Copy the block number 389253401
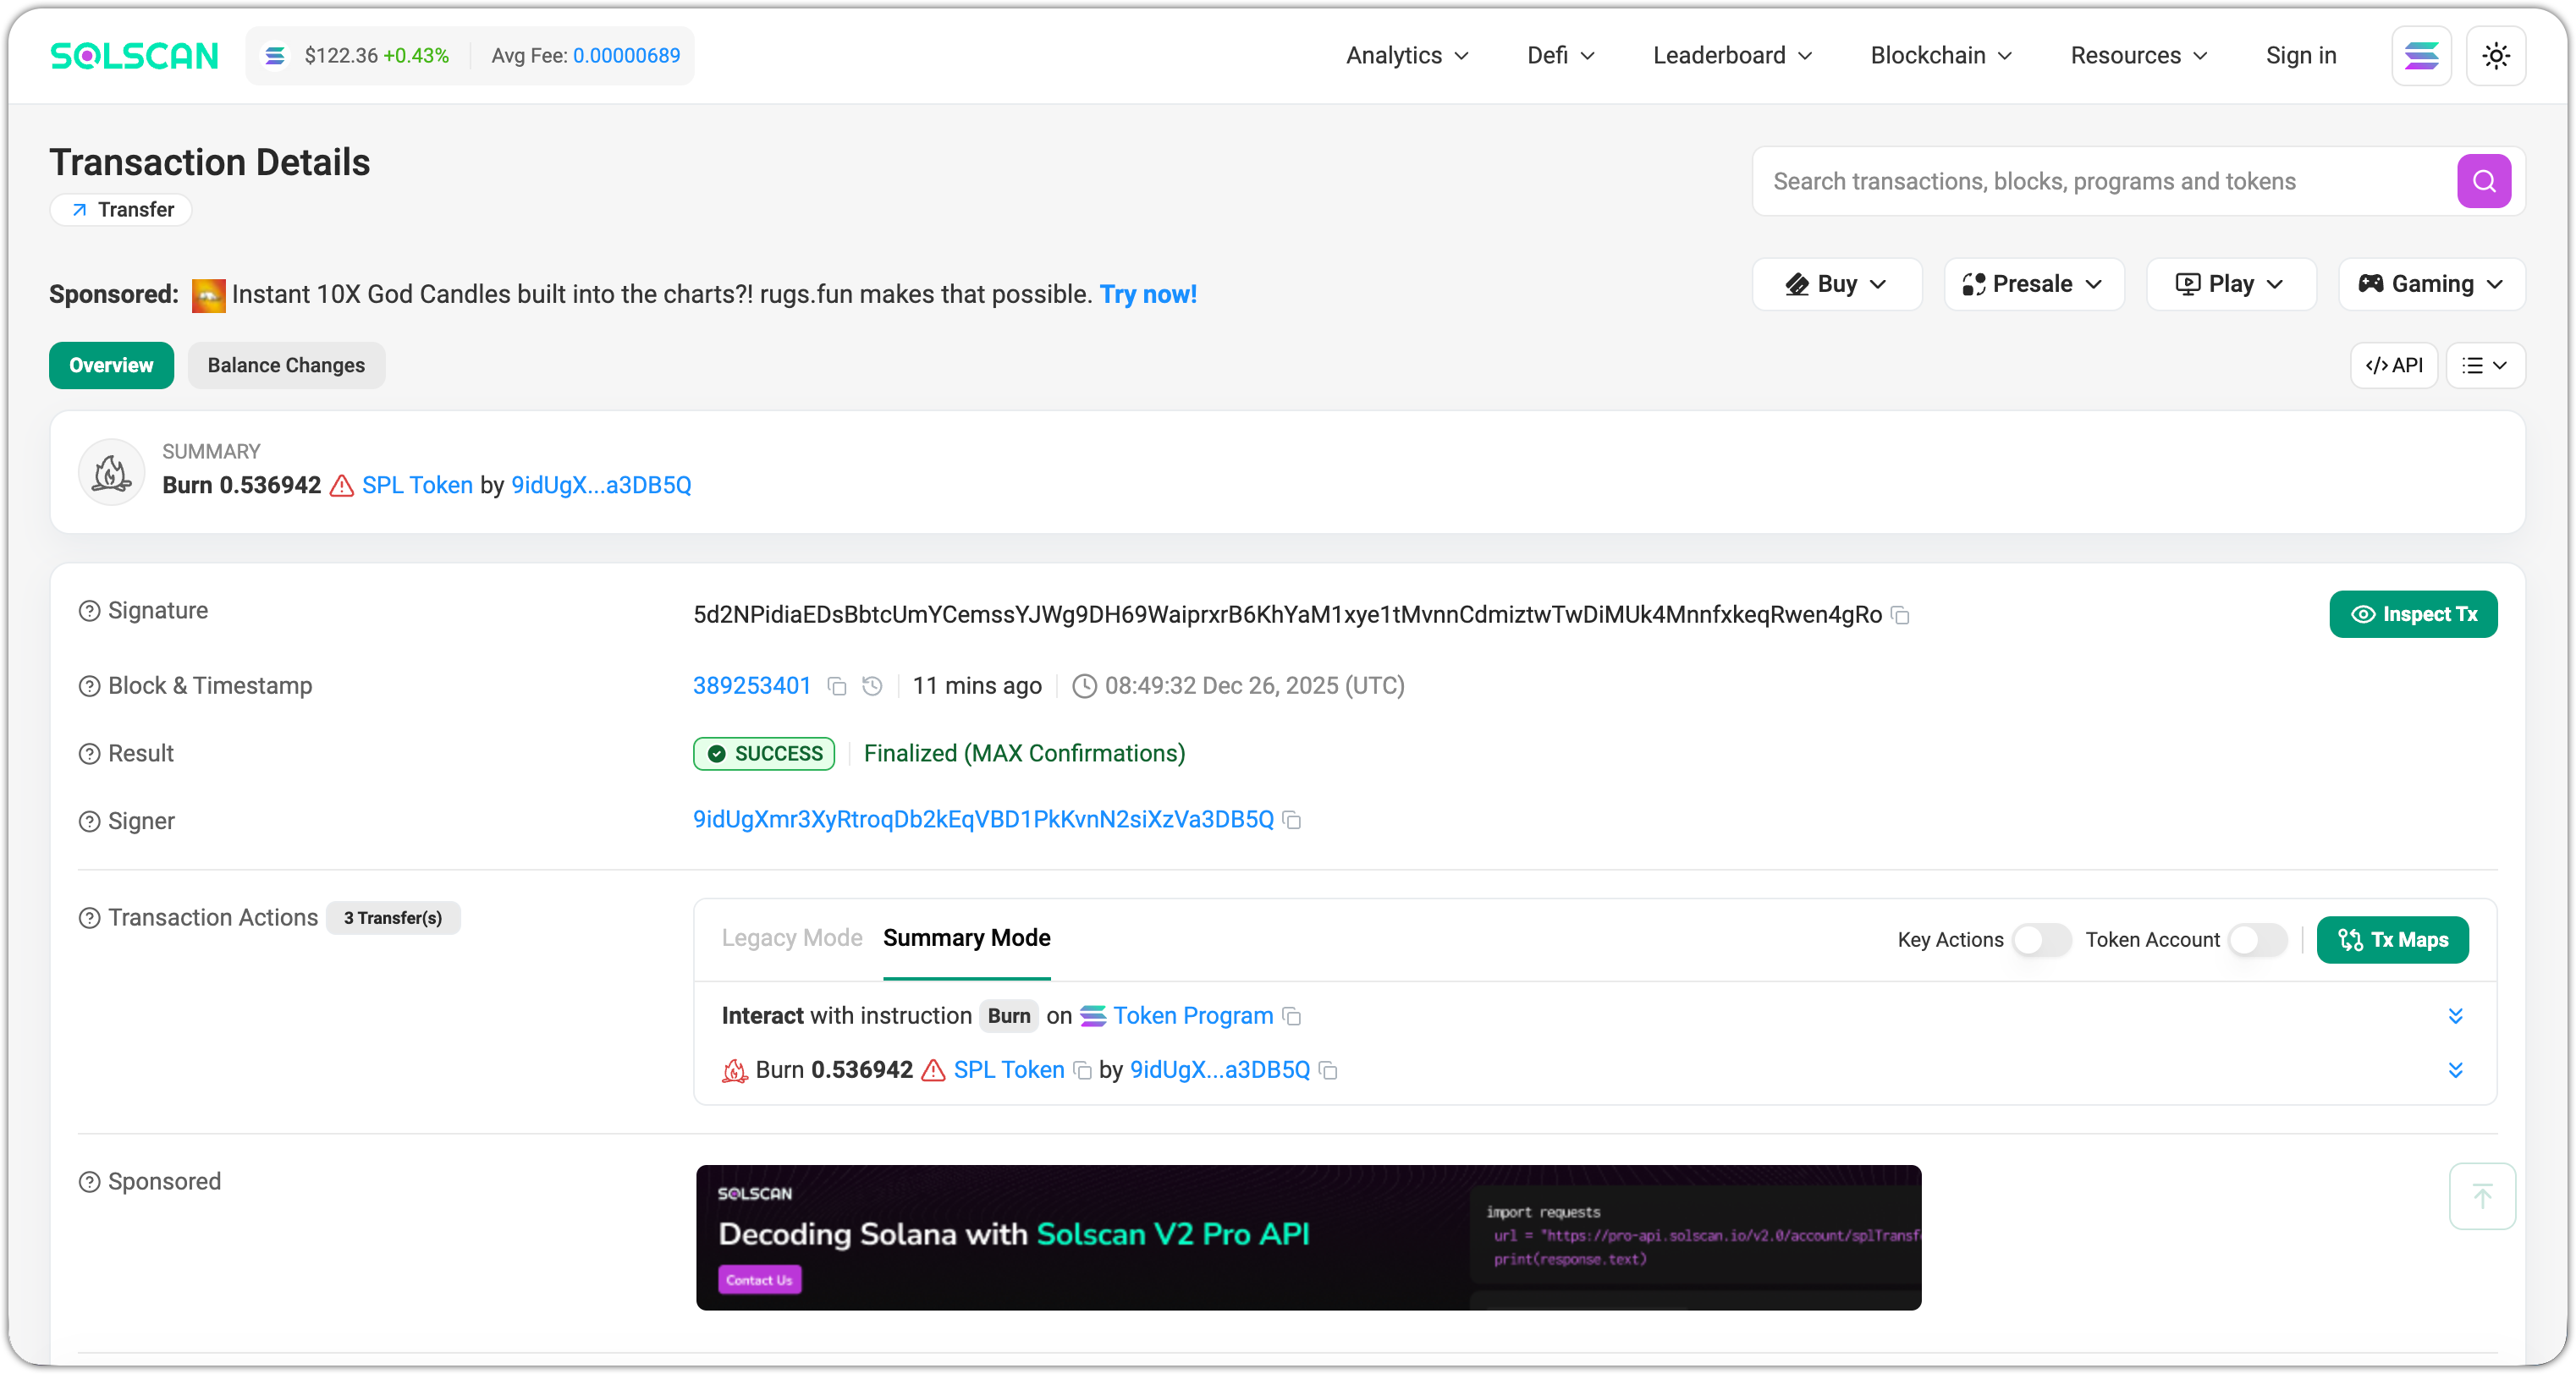Screen dimensions: 2576x1374 pos(837,686)
